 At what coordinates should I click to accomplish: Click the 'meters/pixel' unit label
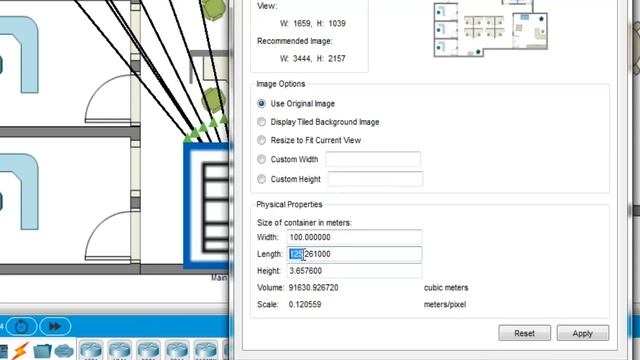pos(445,304)
